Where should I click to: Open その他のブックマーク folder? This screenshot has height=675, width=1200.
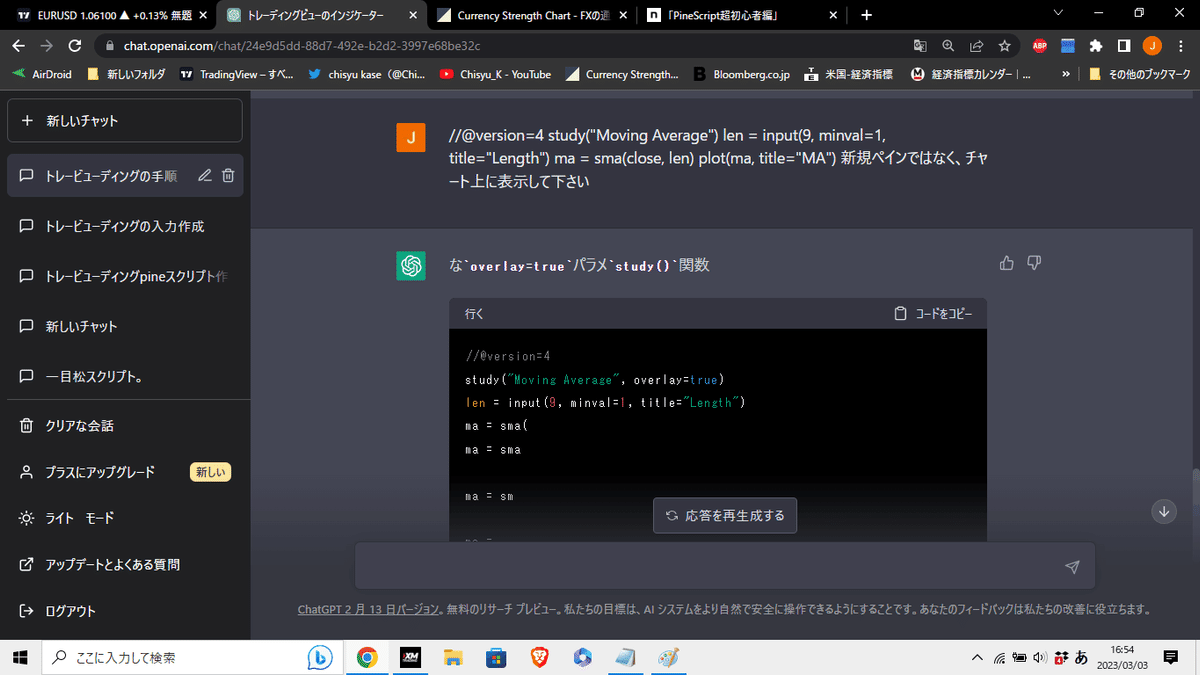click(1139, 74)
